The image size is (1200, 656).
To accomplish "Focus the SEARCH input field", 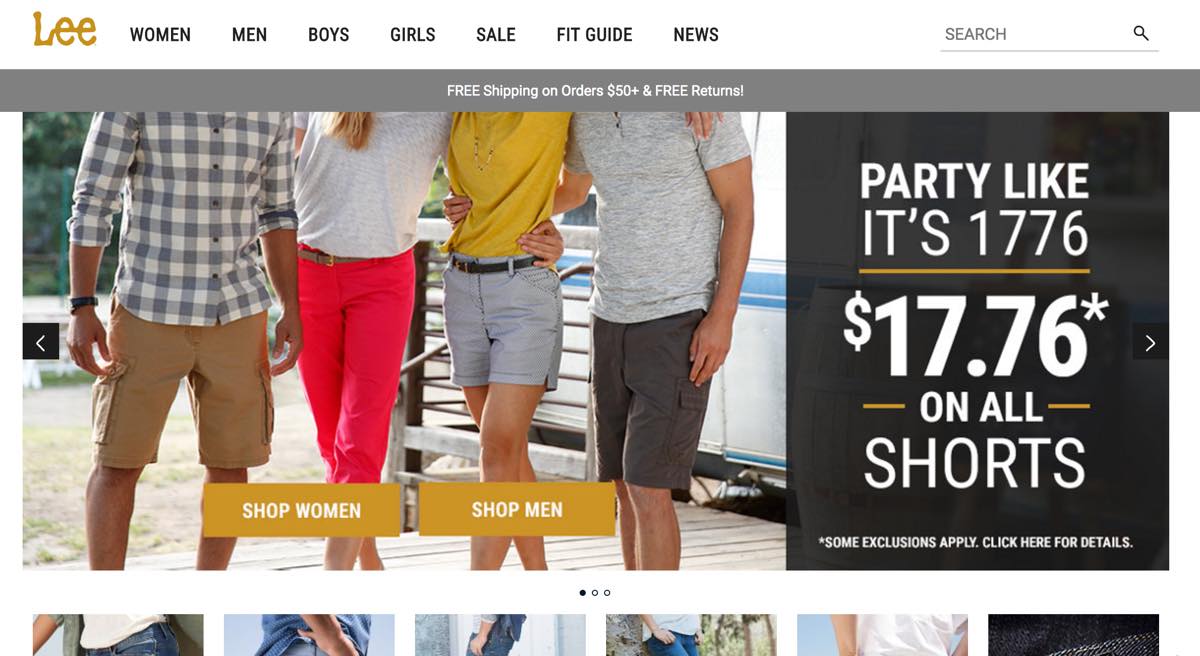I will 1035,34.
